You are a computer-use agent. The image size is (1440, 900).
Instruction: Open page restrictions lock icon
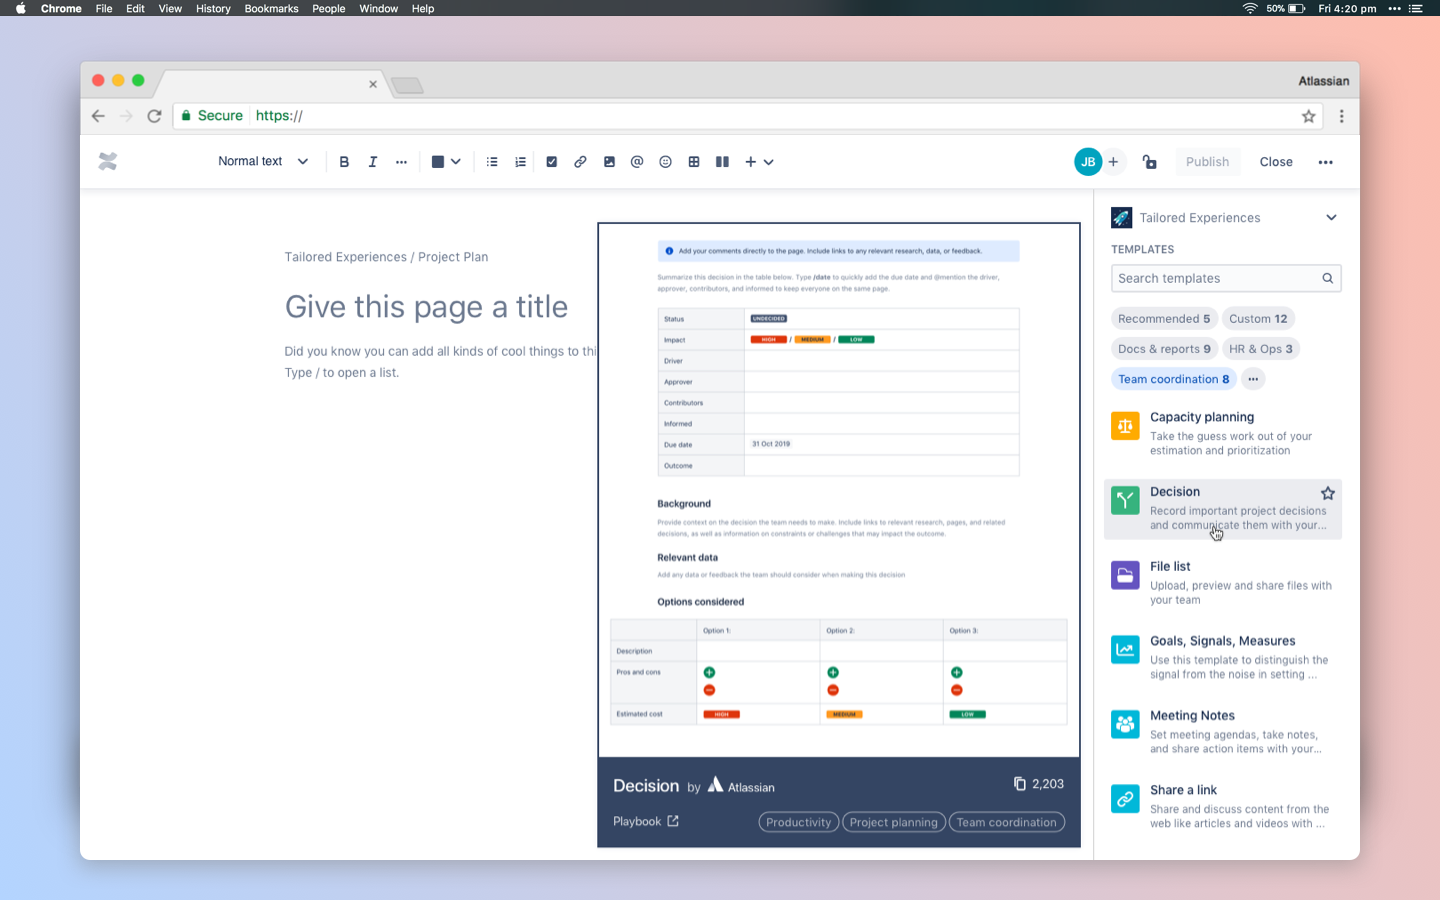pos(1150,162)
